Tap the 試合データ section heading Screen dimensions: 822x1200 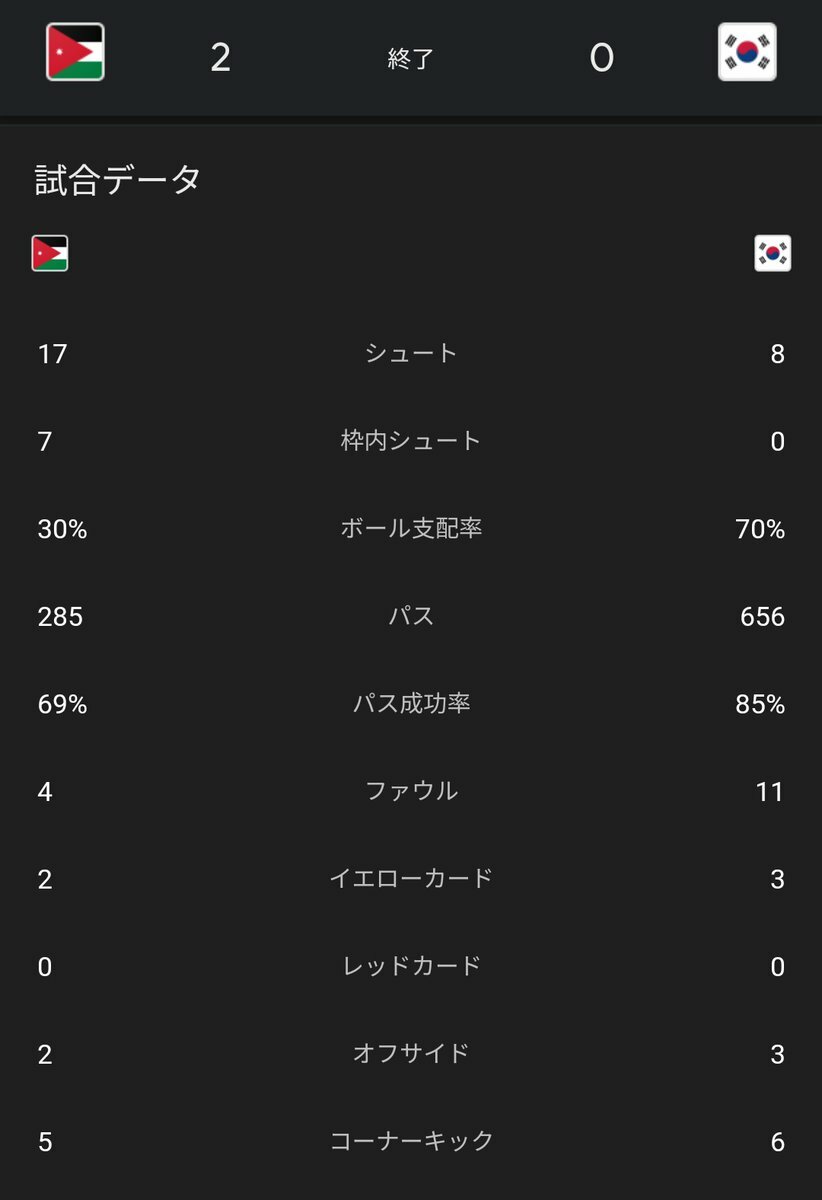118,180
